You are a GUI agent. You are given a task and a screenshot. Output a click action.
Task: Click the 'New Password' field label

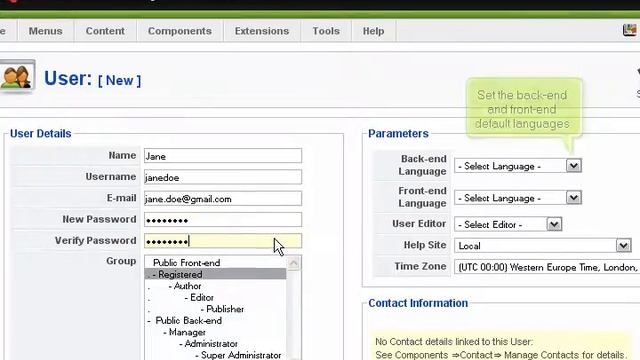coord(99,219)
